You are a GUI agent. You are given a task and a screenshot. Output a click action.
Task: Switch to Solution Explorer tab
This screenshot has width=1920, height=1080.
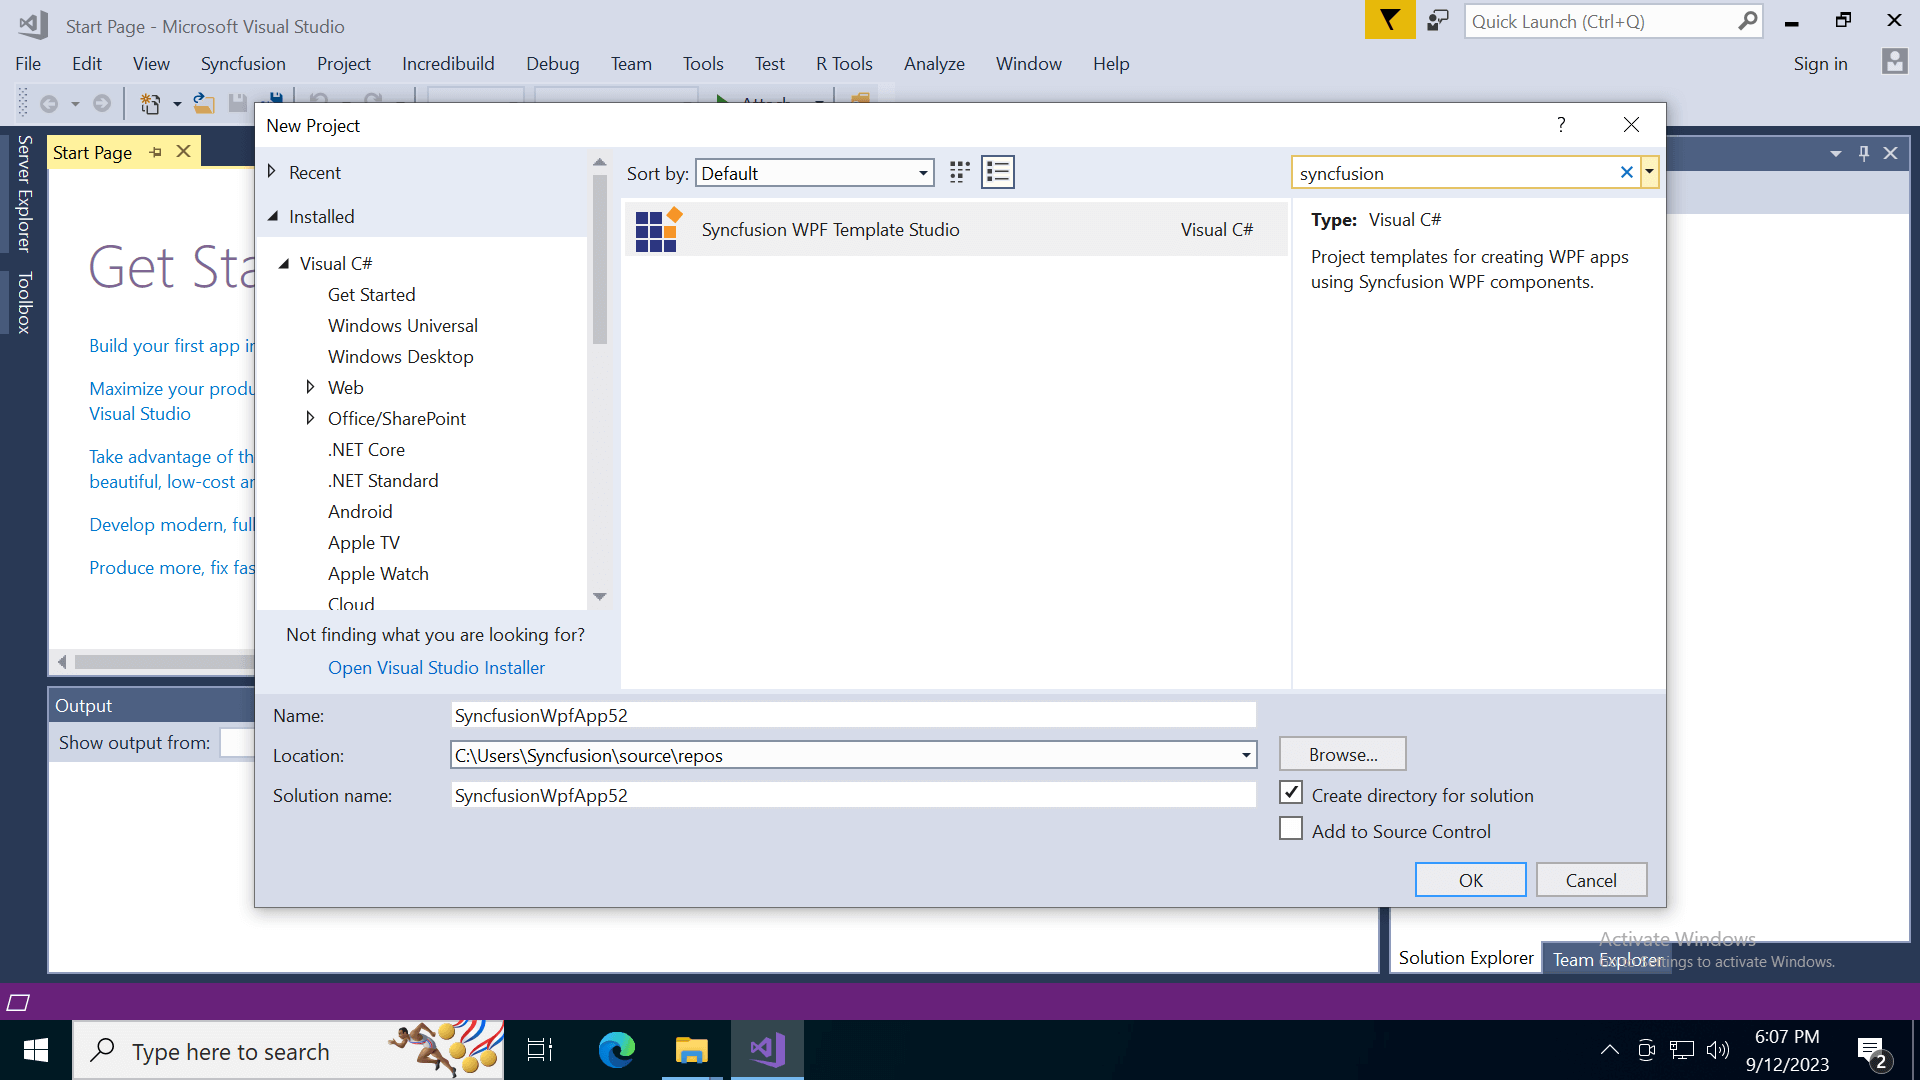(x=1465, y=958)
